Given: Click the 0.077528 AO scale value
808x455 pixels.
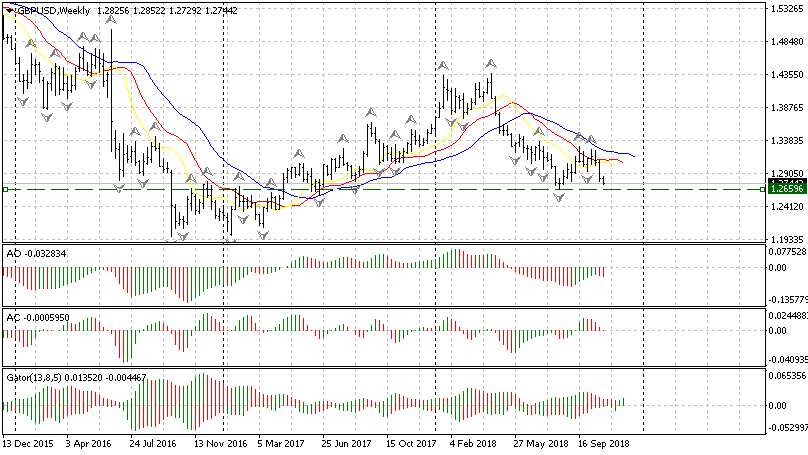Looking at the screenshot, I should tap(787, 253).
